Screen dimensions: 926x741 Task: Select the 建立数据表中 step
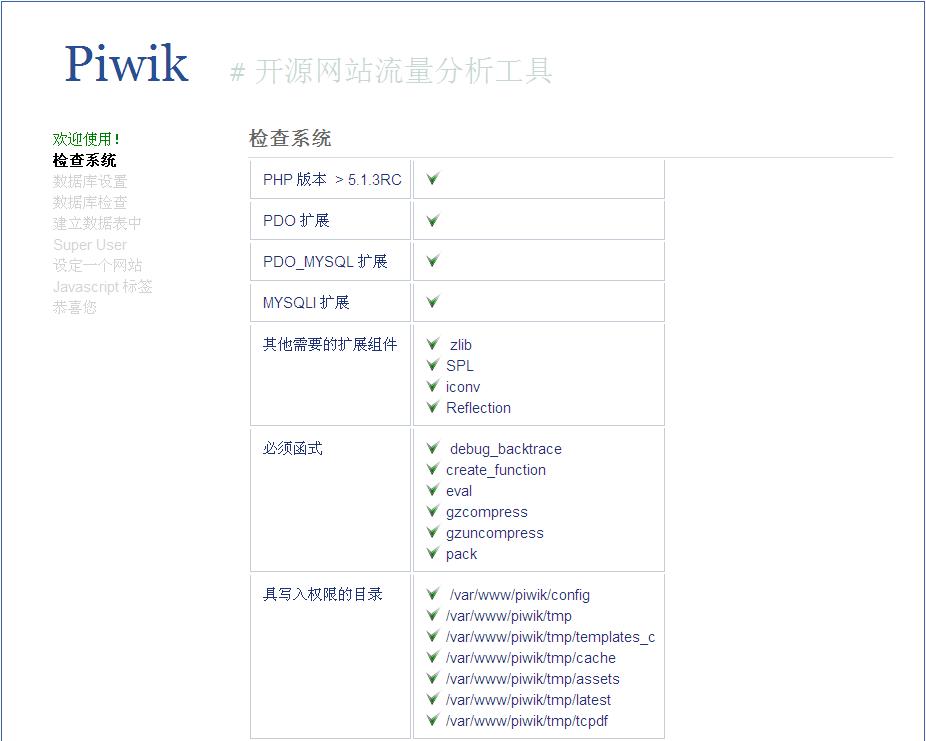(x=97, y=223)
